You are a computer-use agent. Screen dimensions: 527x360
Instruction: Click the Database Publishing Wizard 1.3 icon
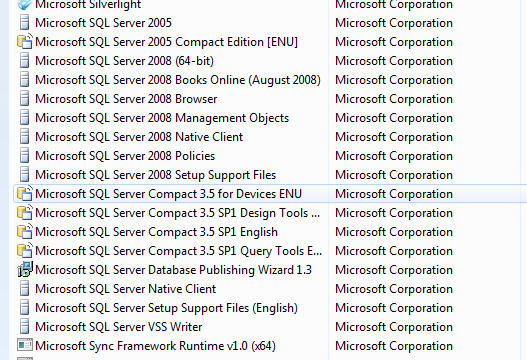(x=25, y=270)
